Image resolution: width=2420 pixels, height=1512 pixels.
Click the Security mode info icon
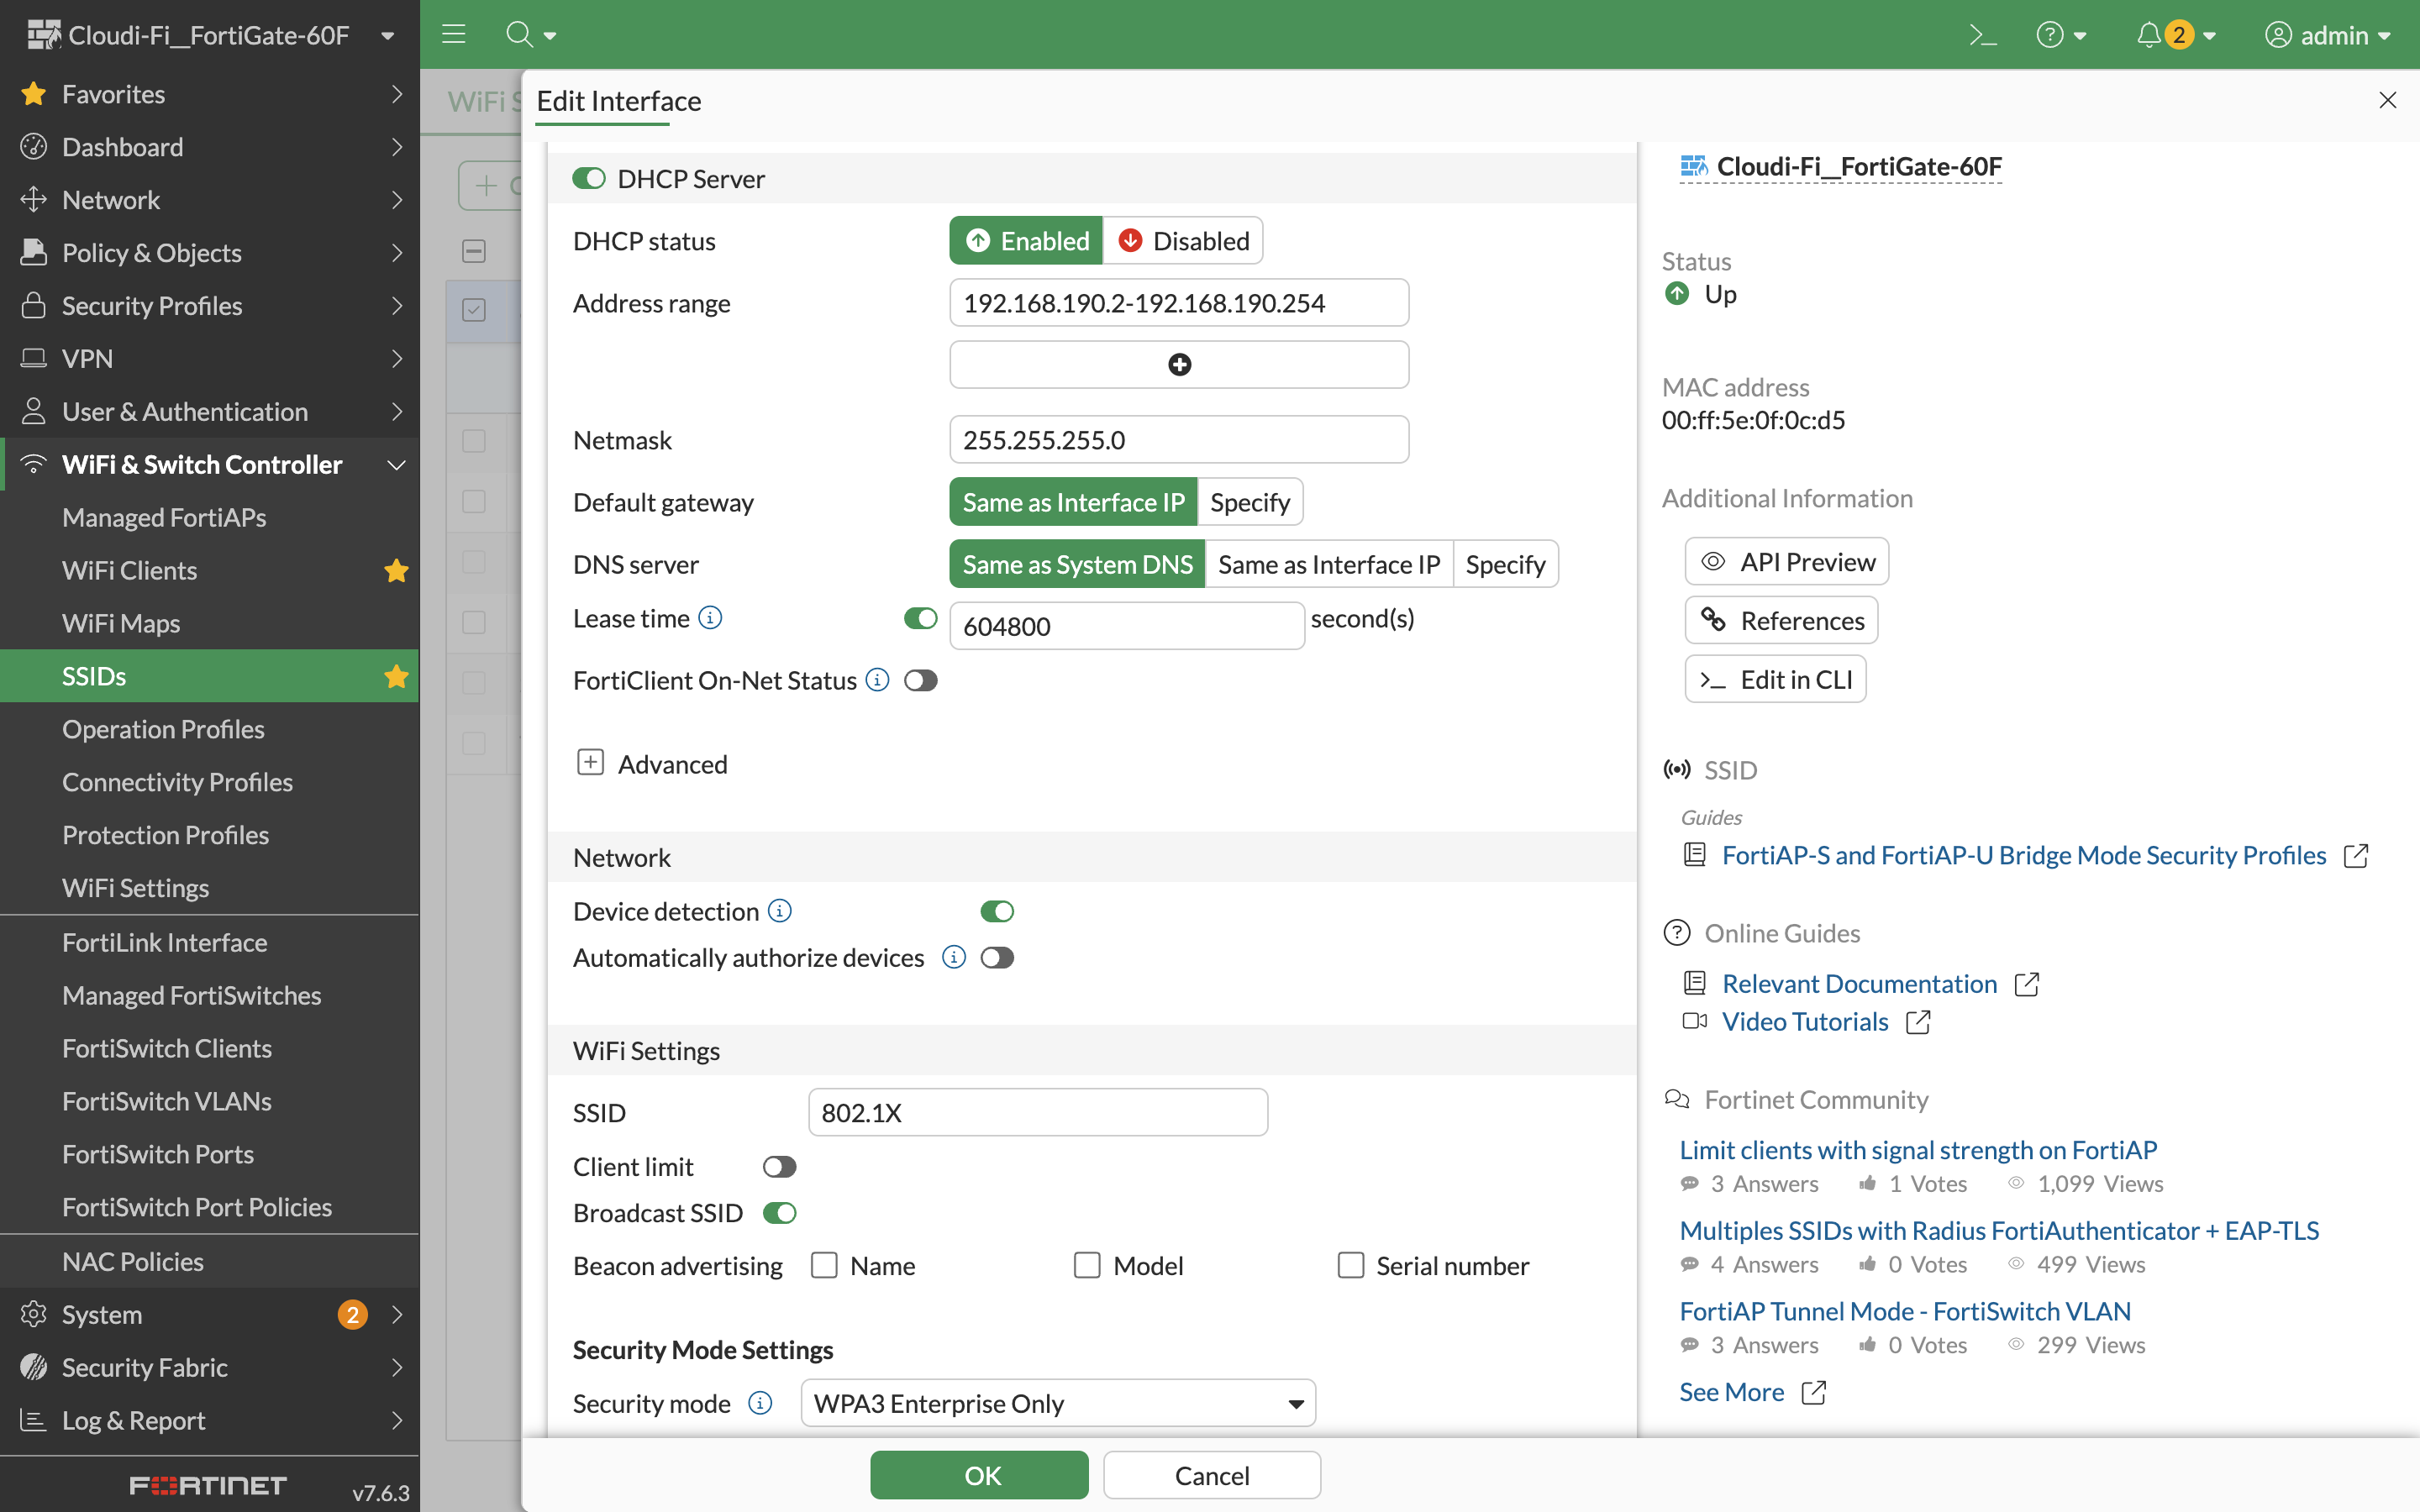pyautogui.click(x=760, y=1403)
